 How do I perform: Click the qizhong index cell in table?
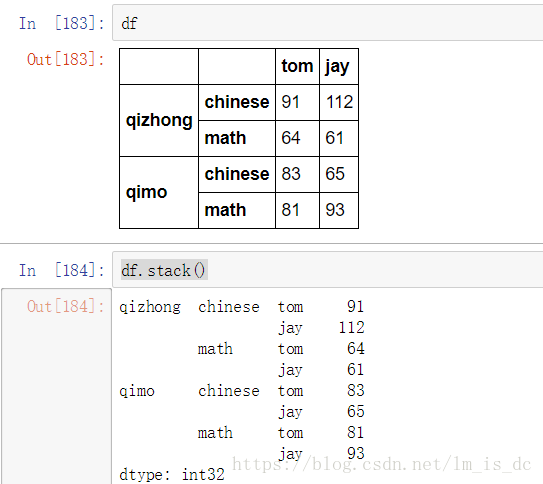pyautogui.click(x=159, y=120)
